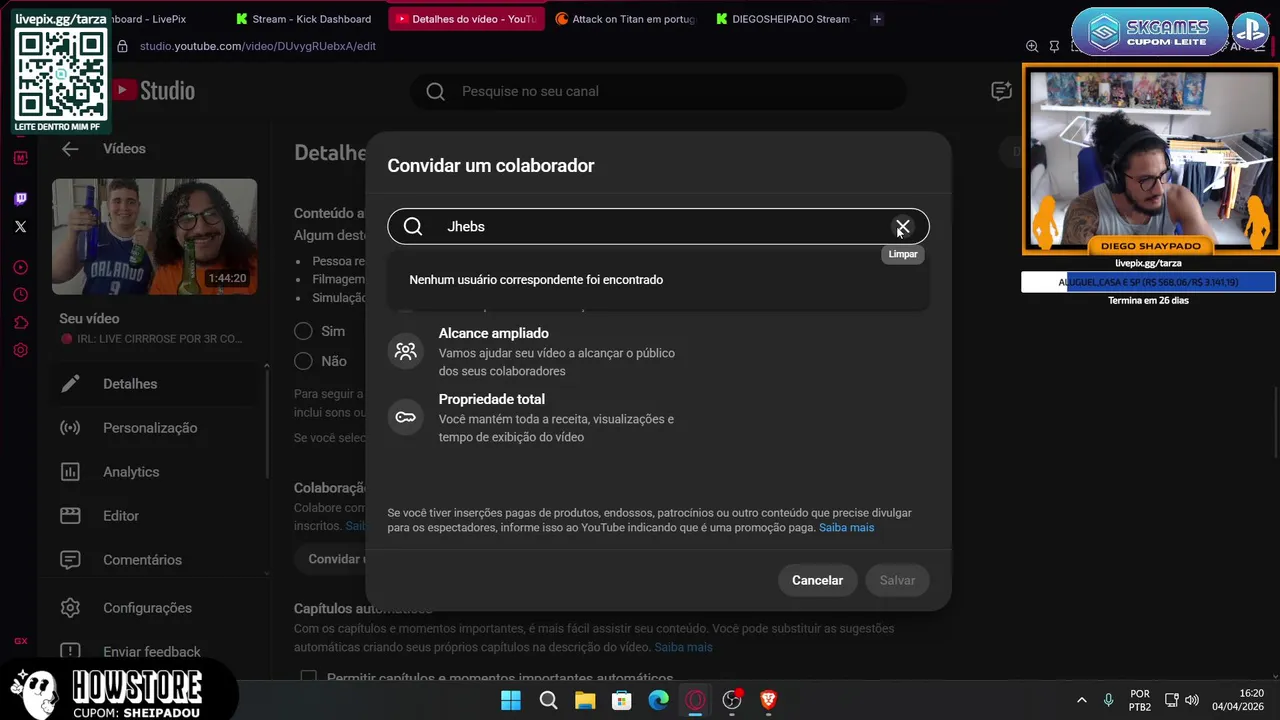The width and height of the screenshot is (1280, 720).
Task: Open the AI chat icon beside the search bar
Action: (x=1001, y=91)
